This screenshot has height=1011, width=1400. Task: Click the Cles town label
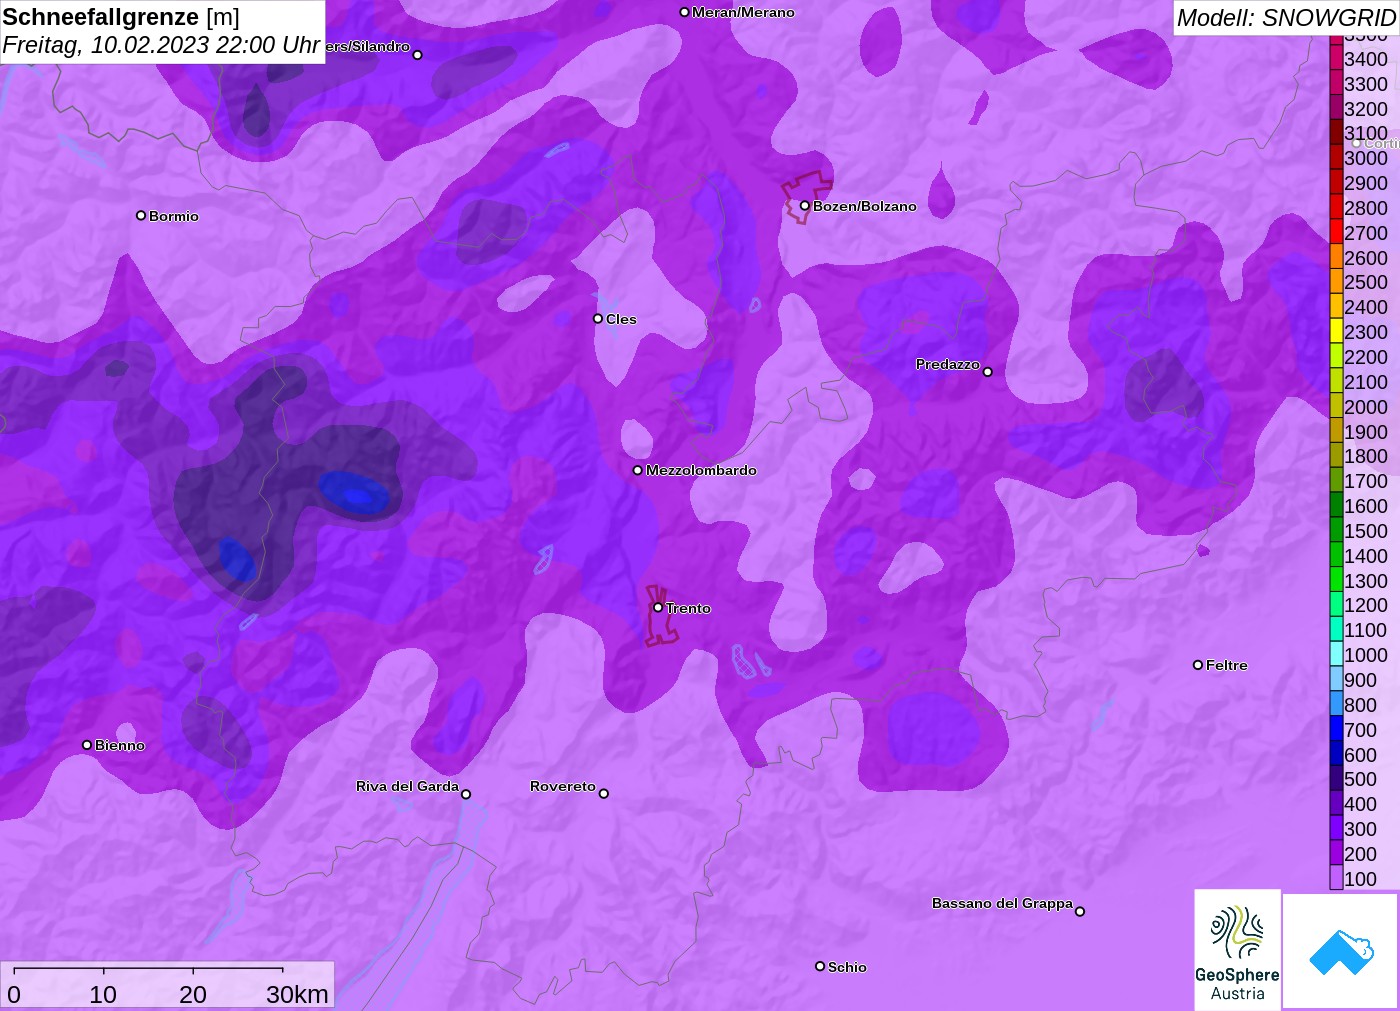tap(621, 319)
